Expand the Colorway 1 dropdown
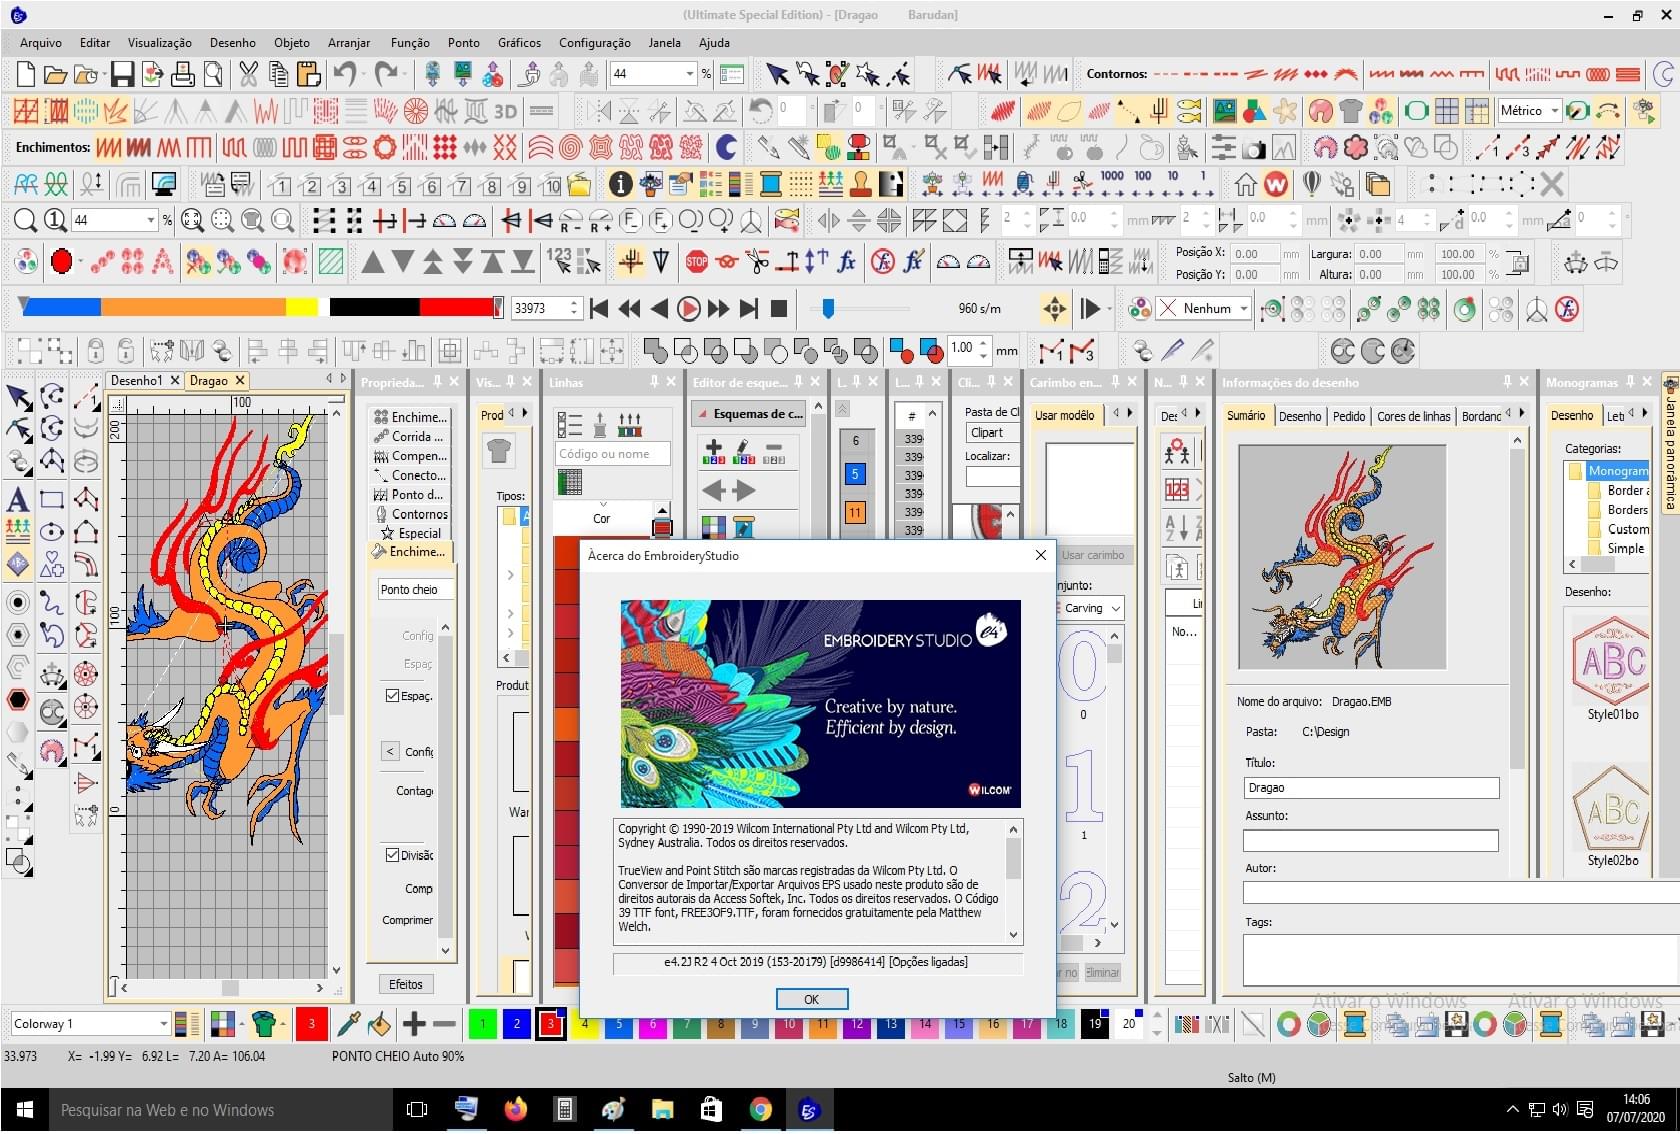Image resolution: width=1680 pixels, height=1134 pixels. pos(163,1023)
